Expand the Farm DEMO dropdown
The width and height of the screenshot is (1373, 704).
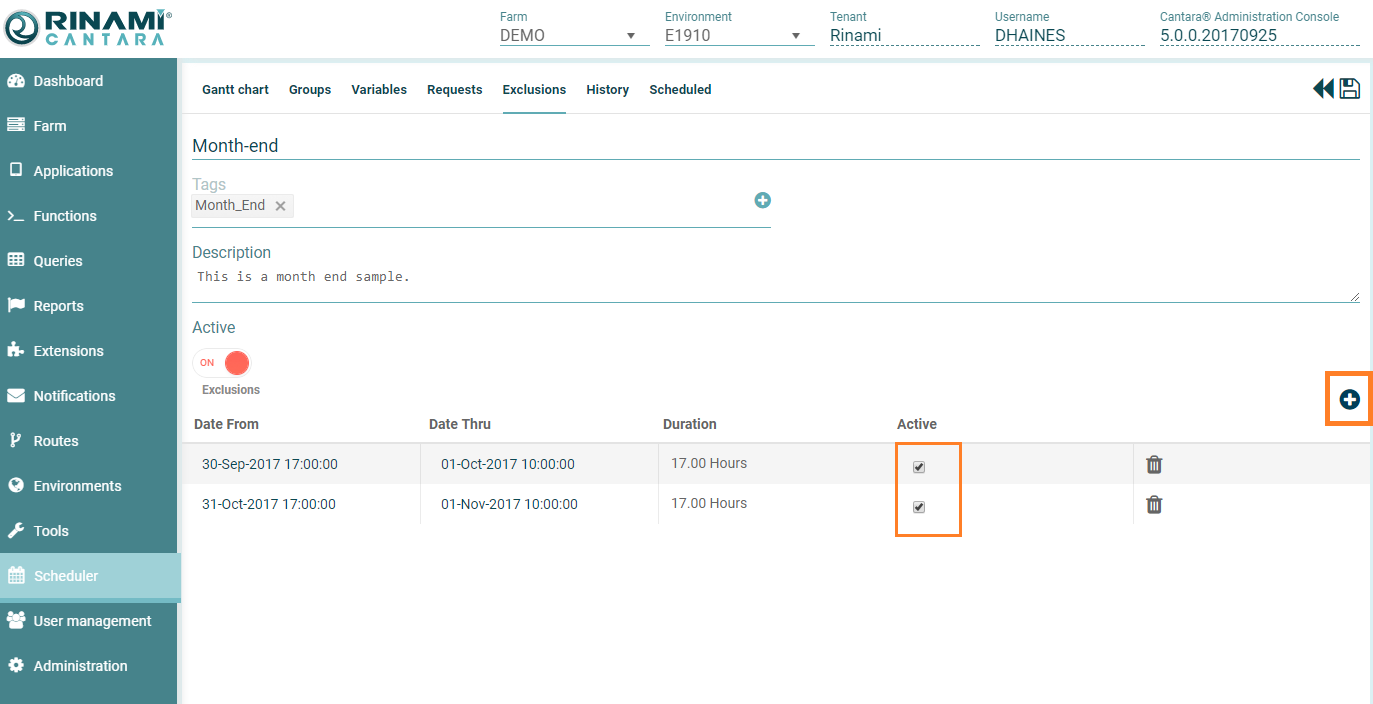[630, 36]
